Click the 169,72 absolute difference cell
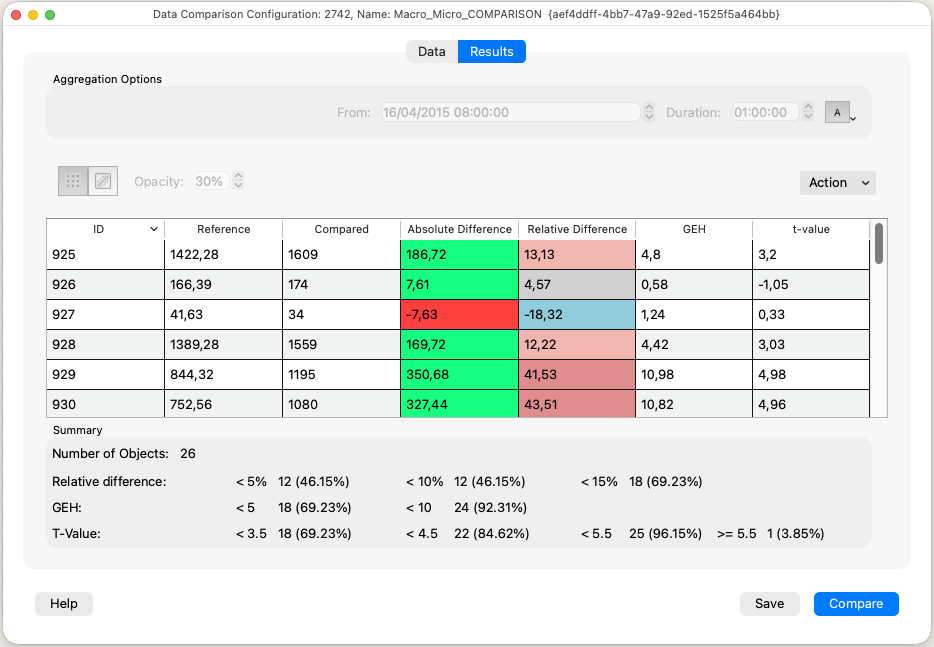934x647 pixels. coord(459,344)
